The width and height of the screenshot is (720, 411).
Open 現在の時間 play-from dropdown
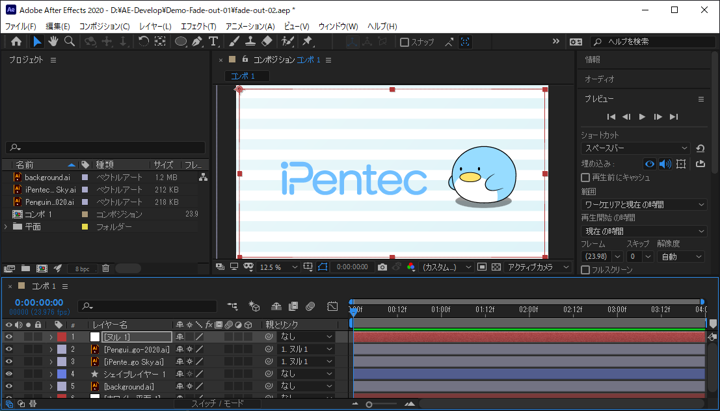coord(644,231)
